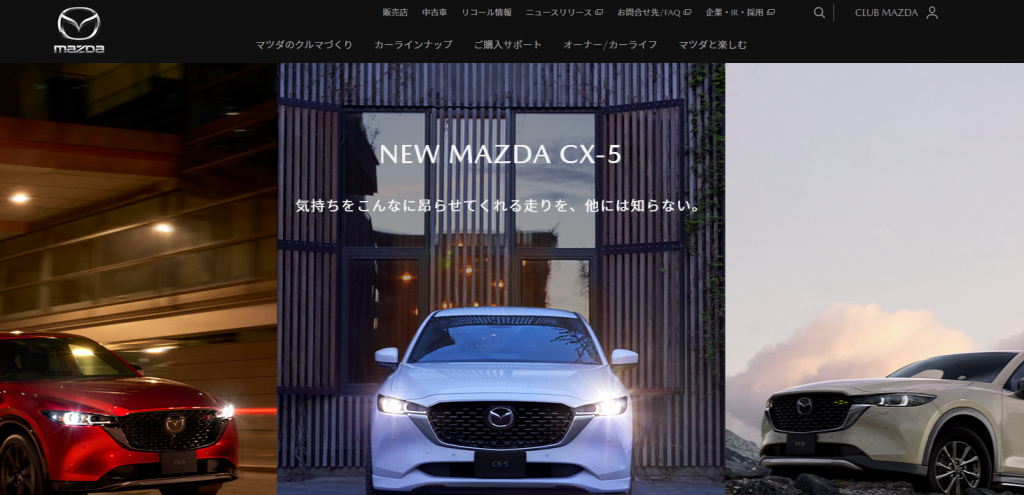Click external-link icon beside ニュースリリース
The image size is (1024, 495).
click(600, 12)
